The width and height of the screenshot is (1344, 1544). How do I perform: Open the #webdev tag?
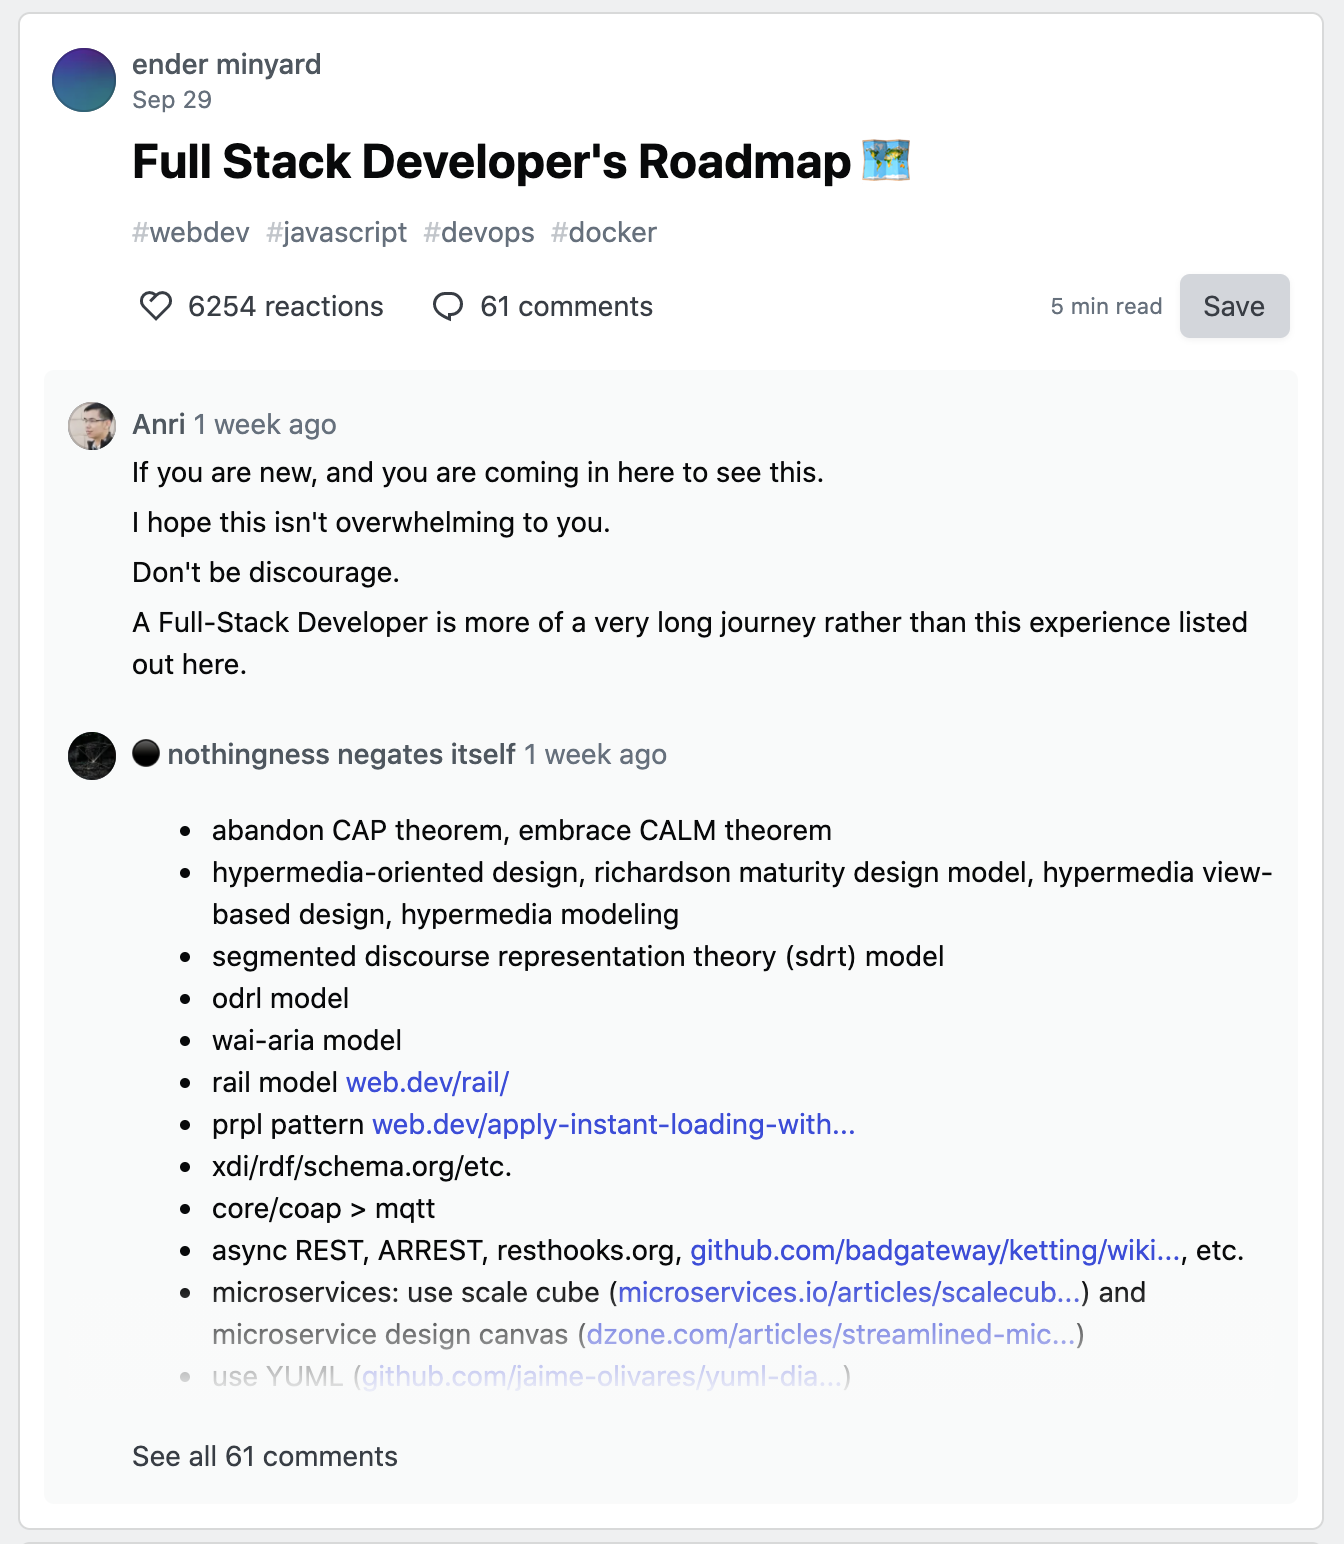[x=191, y=233]
